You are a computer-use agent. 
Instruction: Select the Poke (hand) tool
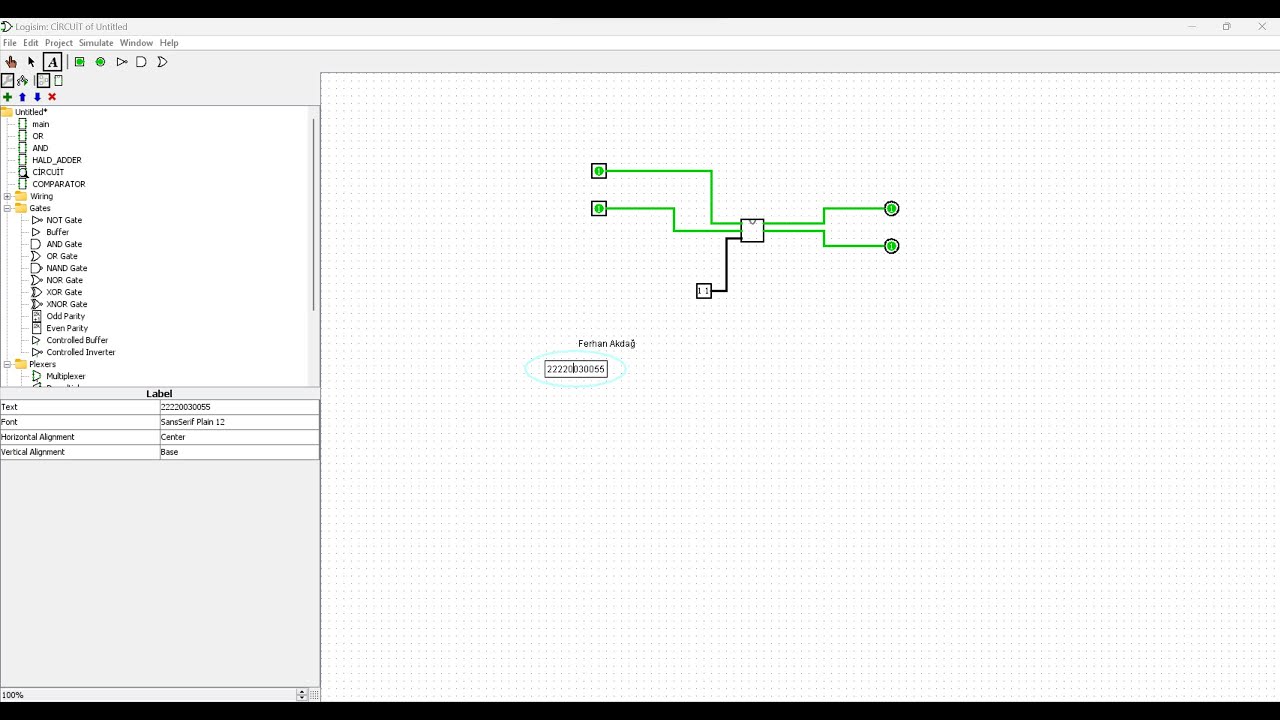pyautogui.click(x=11, y=62)
